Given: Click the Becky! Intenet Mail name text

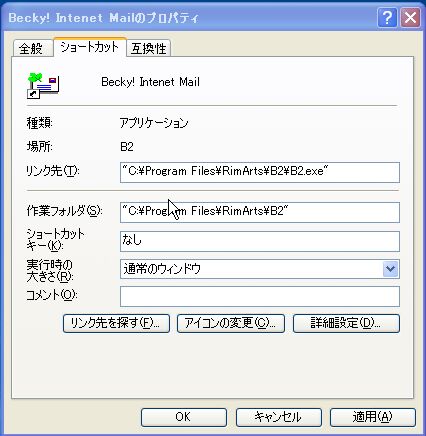Looking at the screenshot, I should pyautogui.click(x=150, y=82).
